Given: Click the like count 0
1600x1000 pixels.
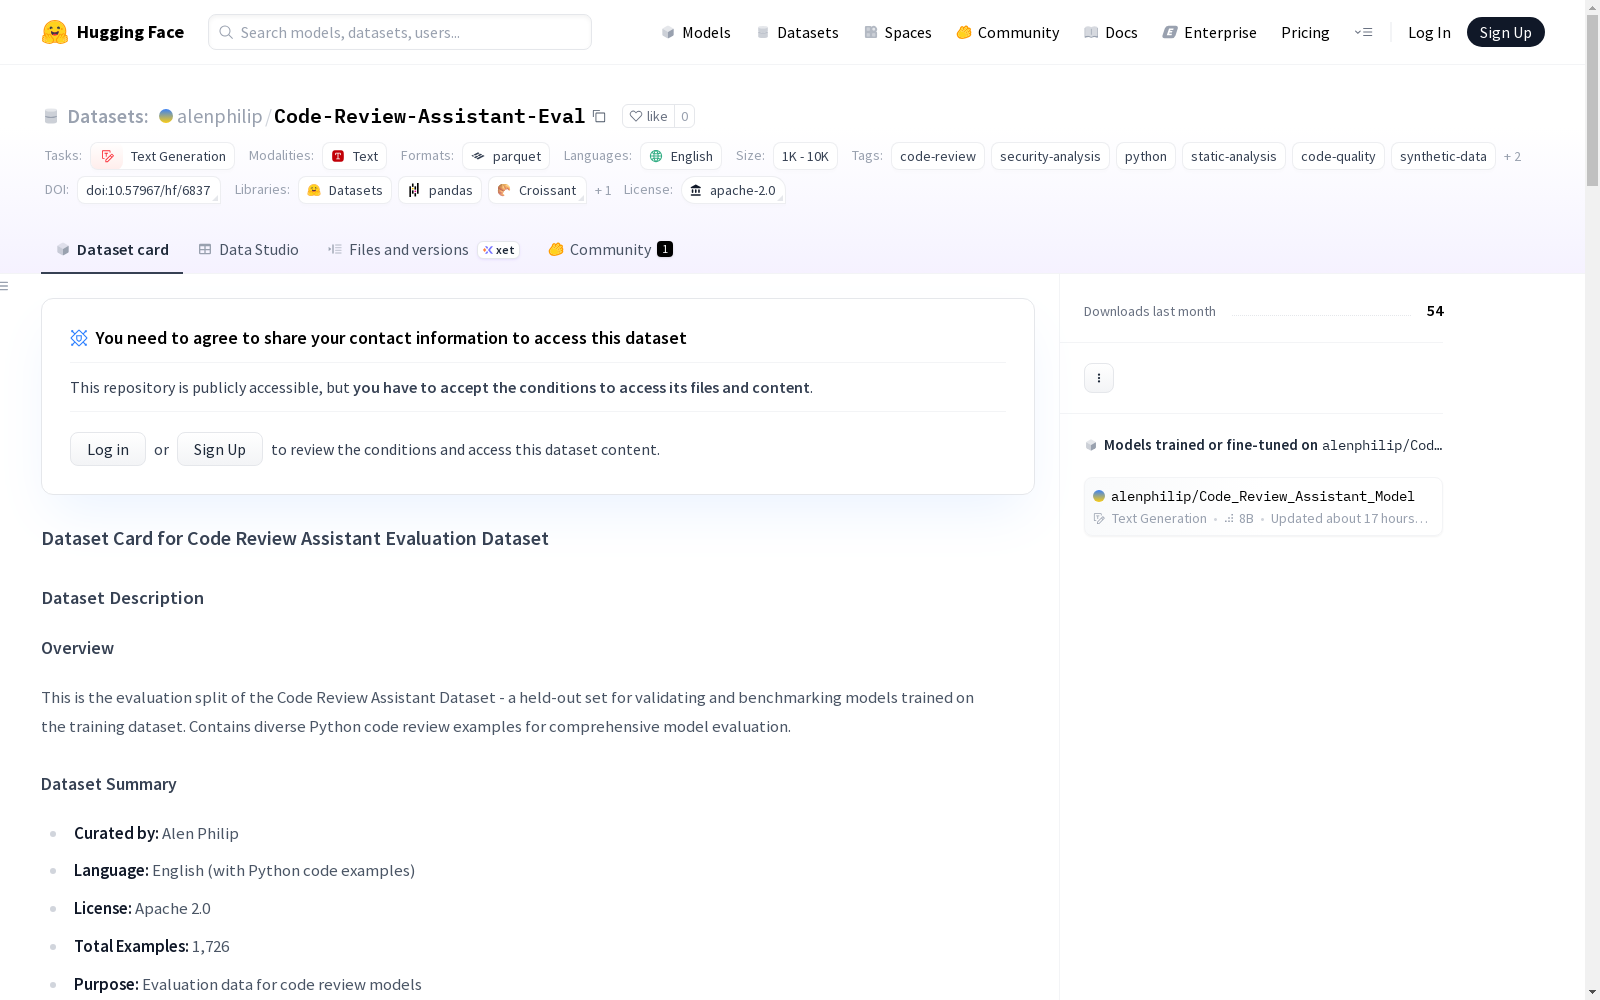Looking at the screenshot, I should (x=685, y=116).
